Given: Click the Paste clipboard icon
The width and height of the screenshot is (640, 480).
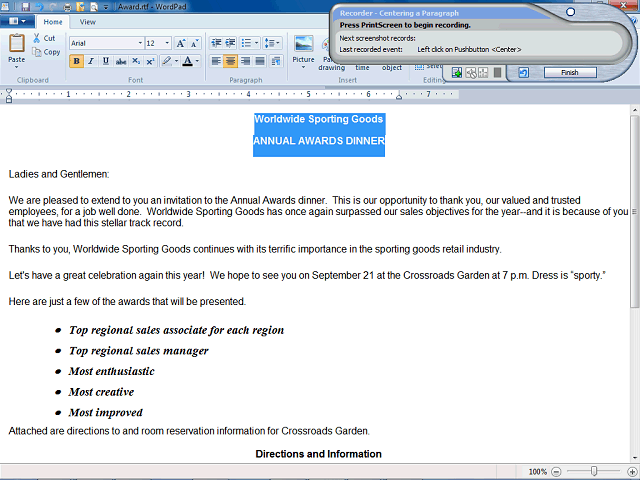Looking at the screenshot, I should 16,43.
